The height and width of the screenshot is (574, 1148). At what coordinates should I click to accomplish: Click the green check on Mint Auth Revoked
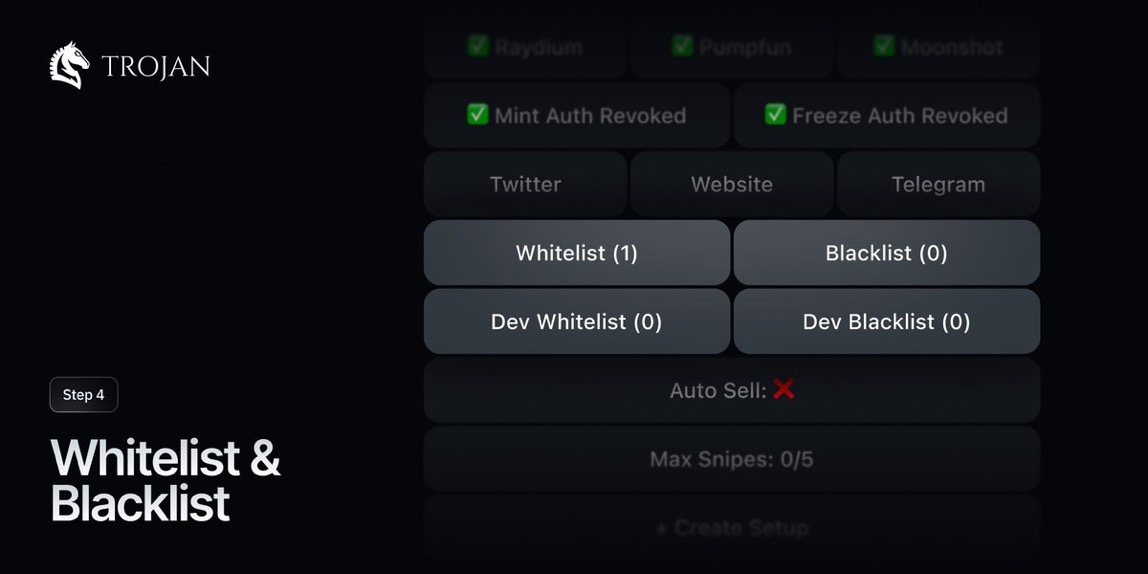pos(478,115)
